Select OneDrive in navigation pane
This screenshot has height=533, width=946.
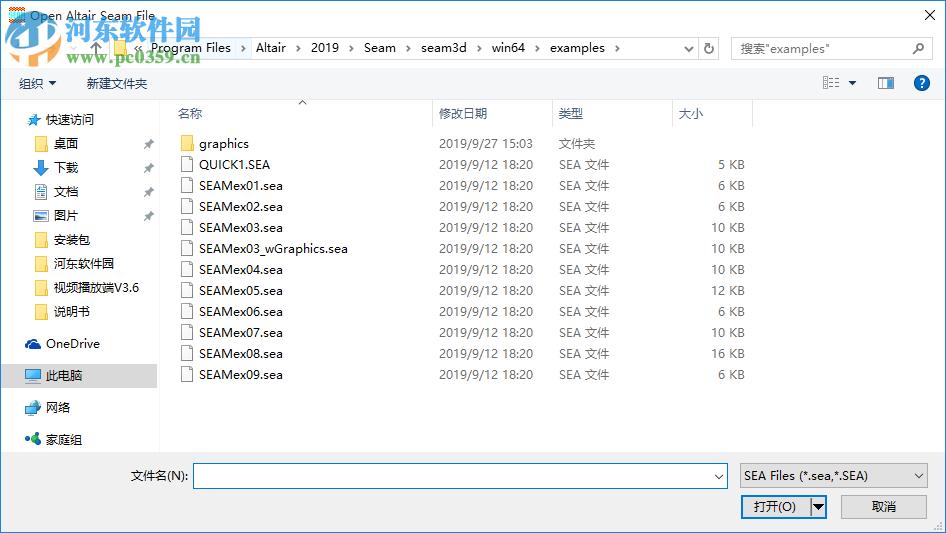point(72,343)
